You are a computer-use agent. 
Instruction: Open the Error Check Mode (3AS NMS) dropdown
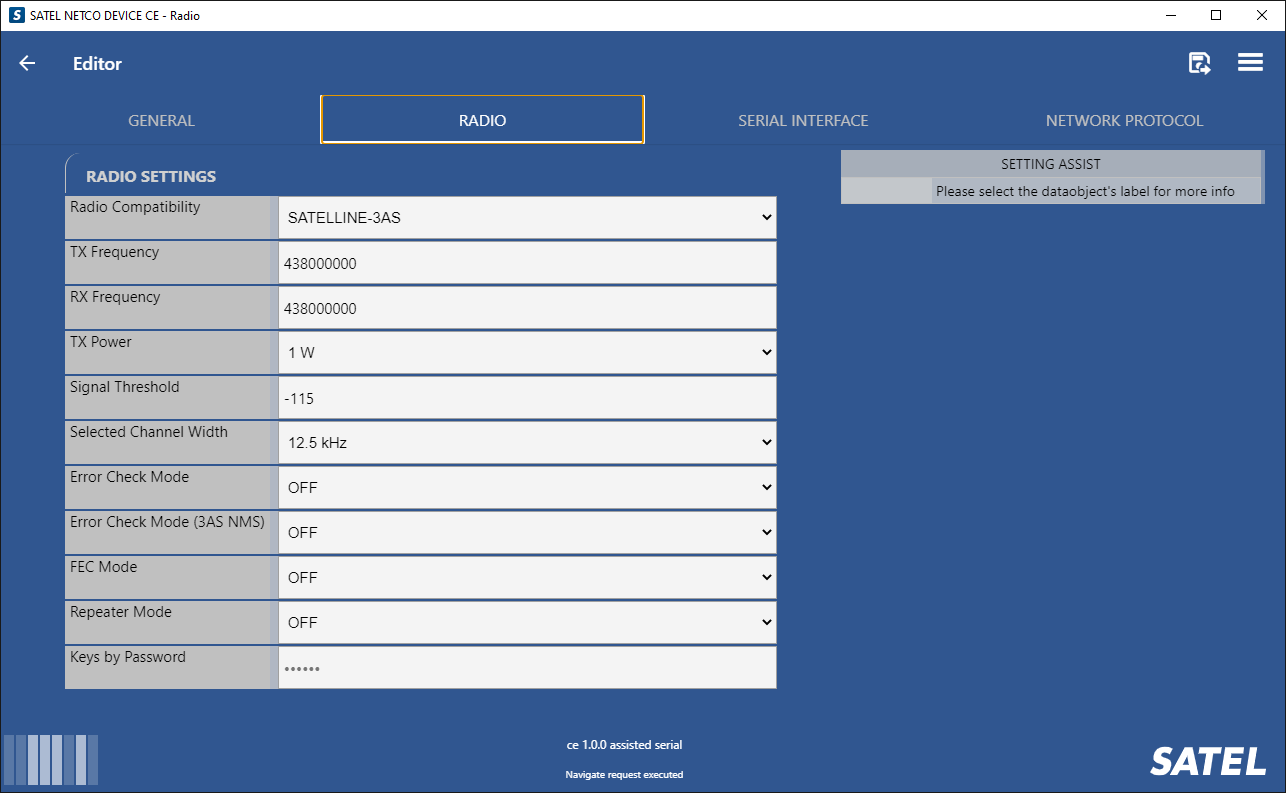pyautogui.click(x=528, y=532)
